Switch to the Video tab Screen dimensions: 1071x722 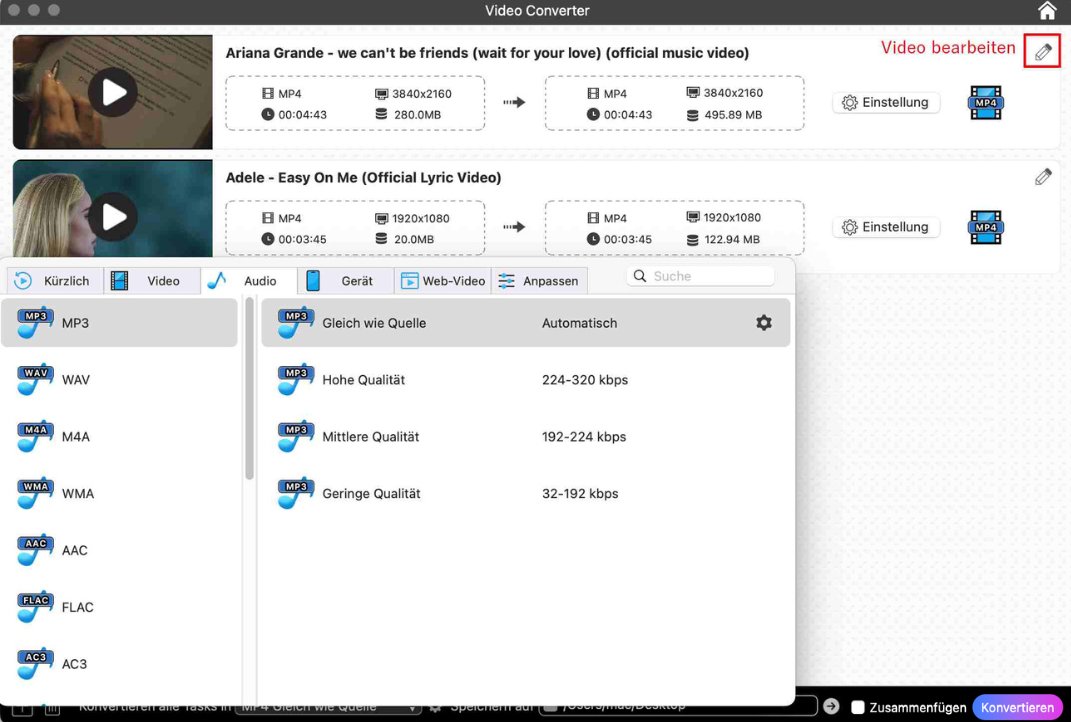click(163, 280)
